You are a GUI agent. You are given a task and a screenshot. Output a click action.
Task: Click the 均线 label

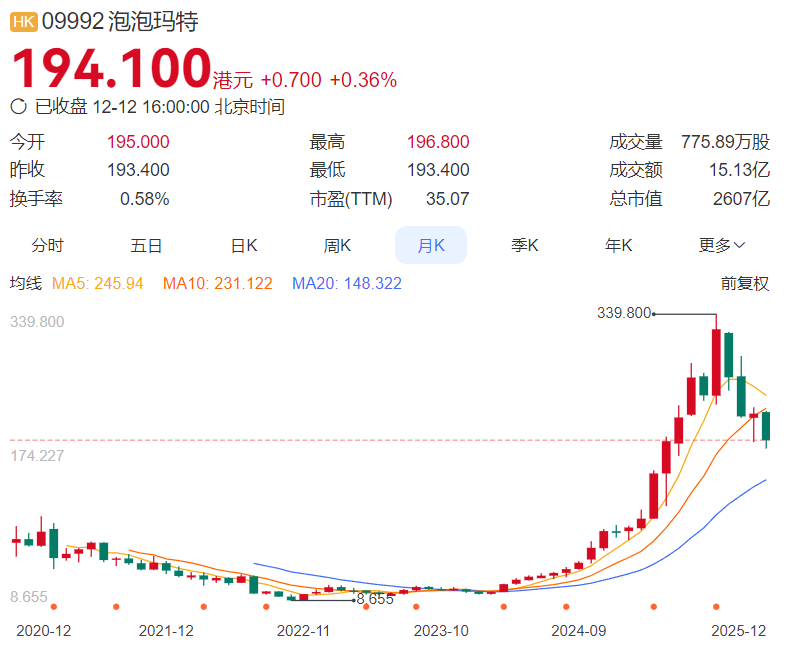click(x=26, y=283)
